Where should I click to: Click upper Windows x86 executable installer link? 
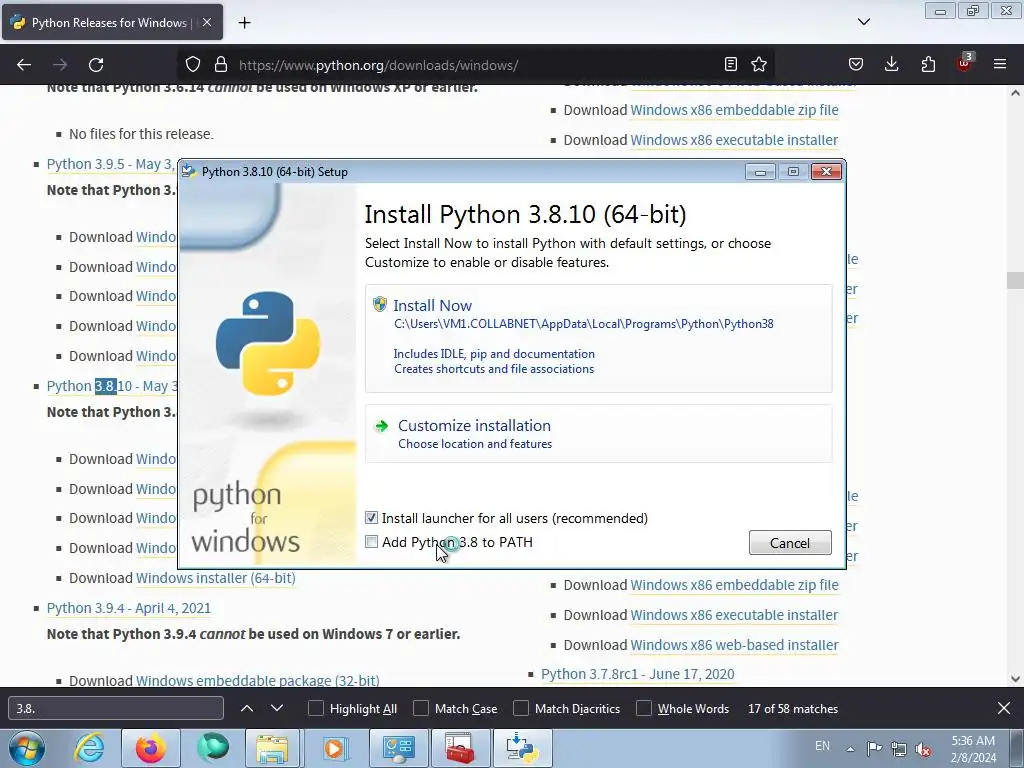734,140
